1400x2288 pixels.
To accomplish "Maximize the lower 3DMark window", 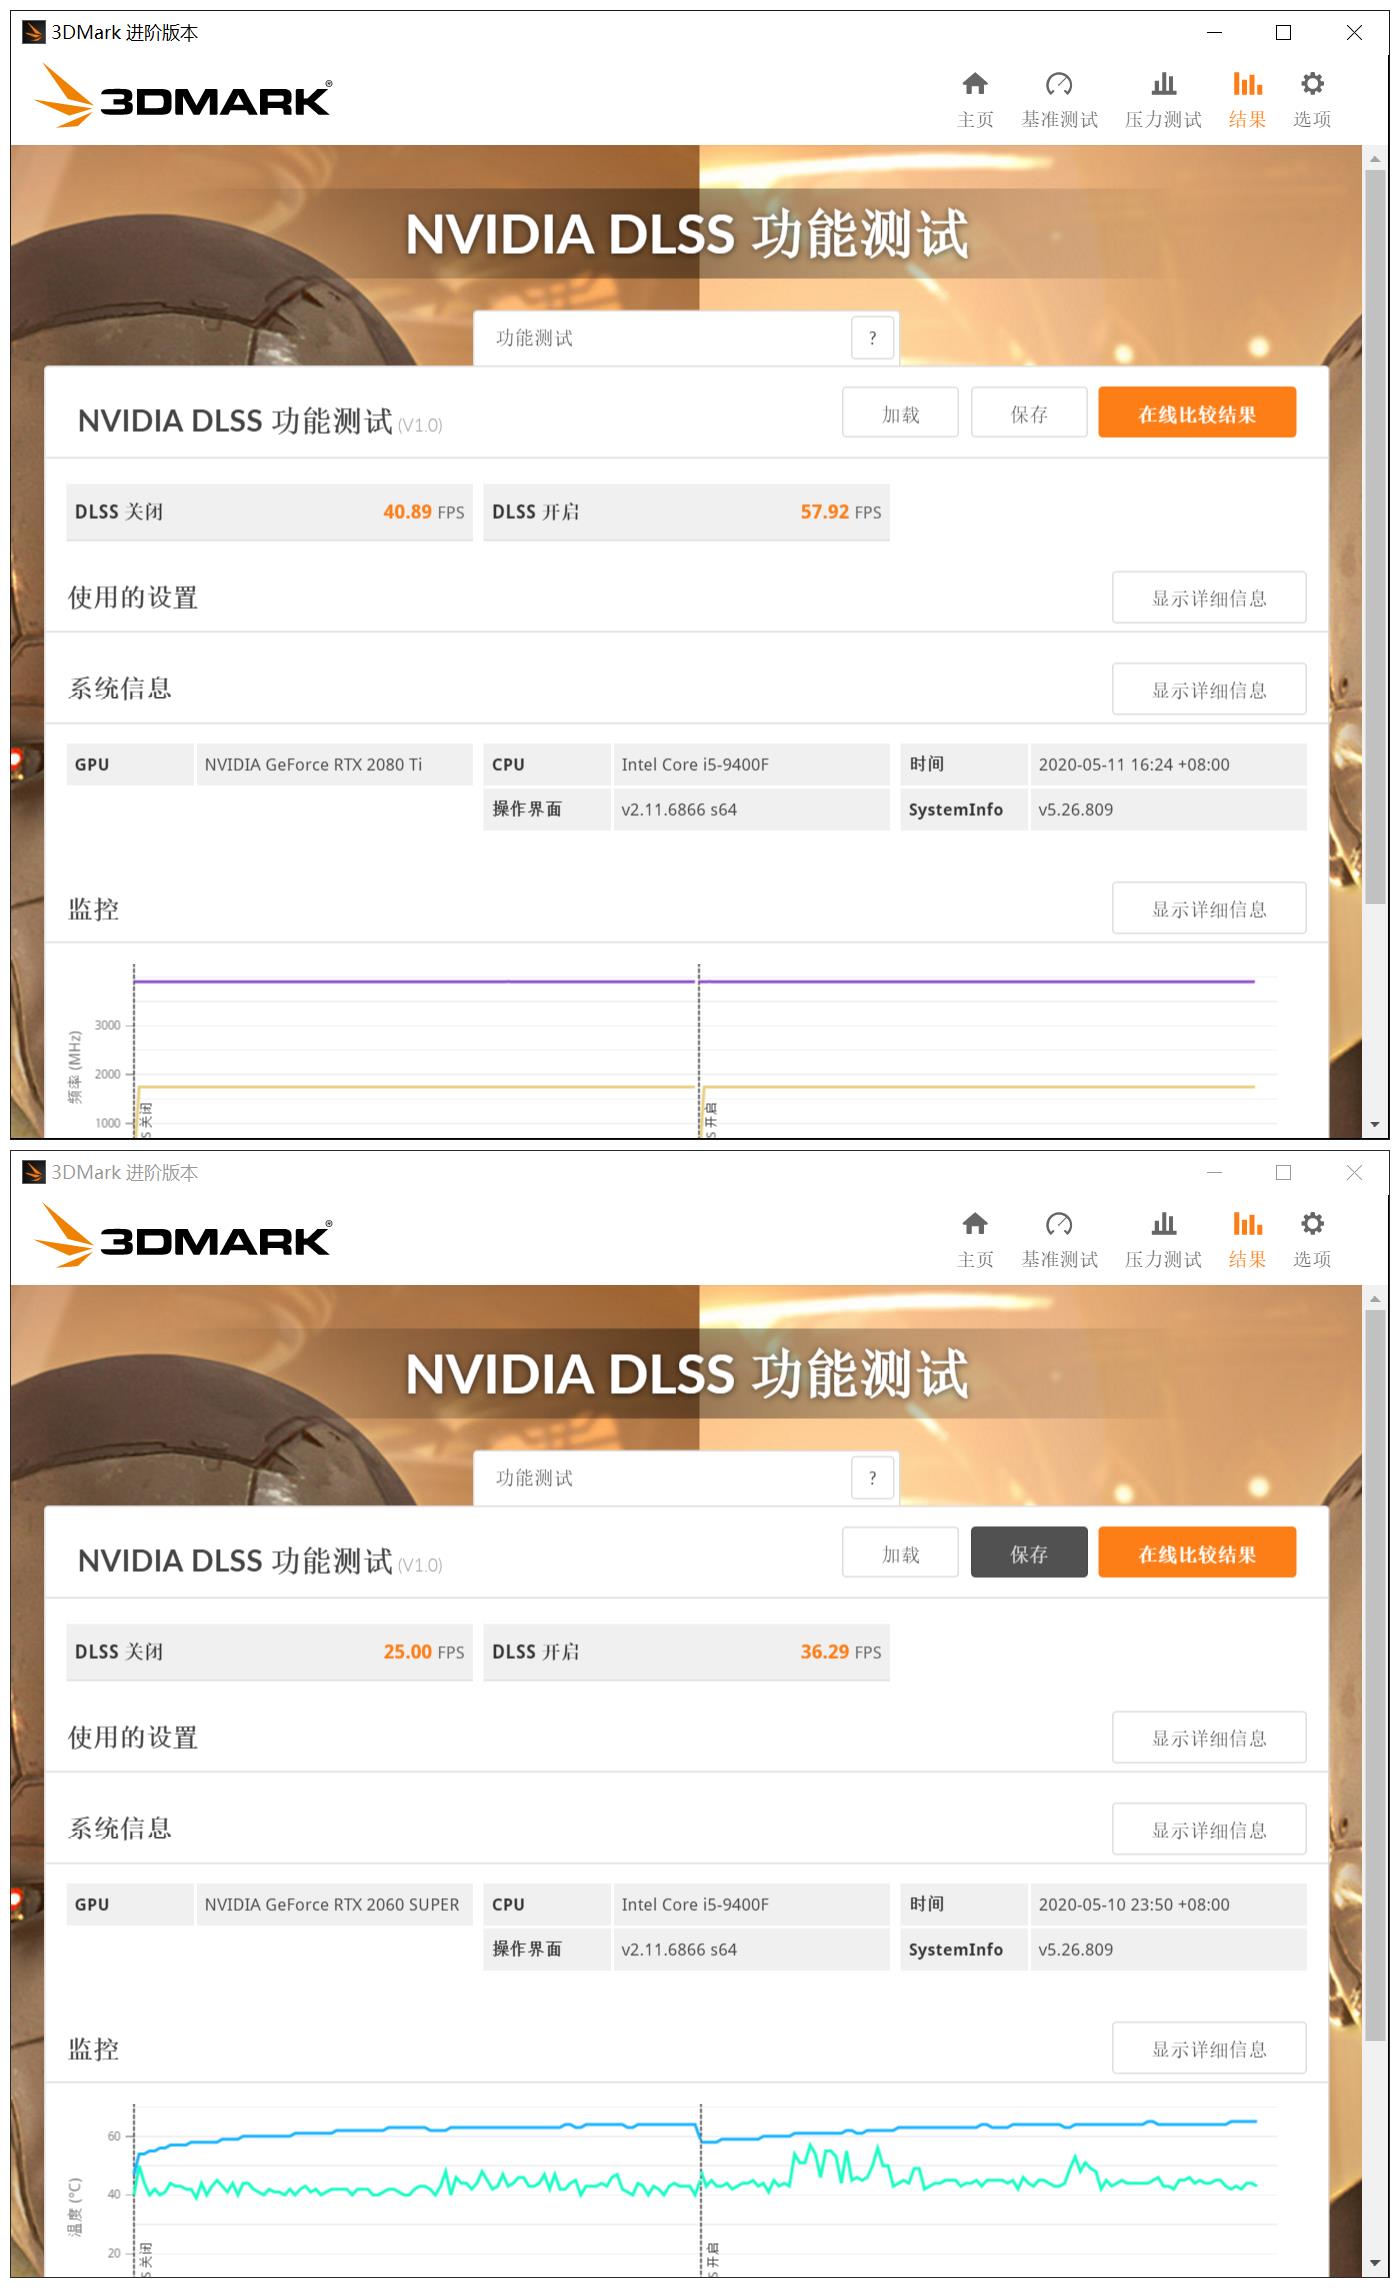I will (1284, 1172).
